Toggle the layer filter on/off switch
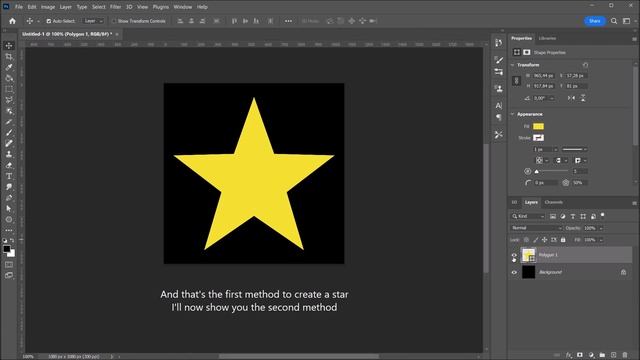640x360 pixels. [x=603, y=215]
